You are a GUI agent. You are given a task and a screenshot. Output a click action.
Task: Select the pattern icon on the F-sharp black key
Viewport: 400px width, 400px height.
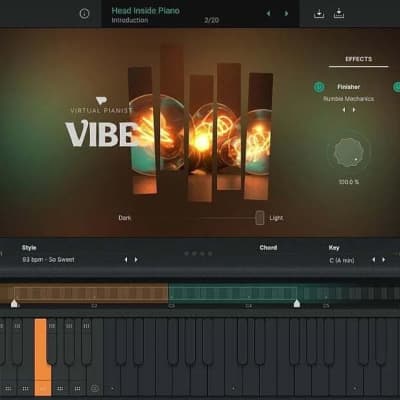click(x=52, y=326)
